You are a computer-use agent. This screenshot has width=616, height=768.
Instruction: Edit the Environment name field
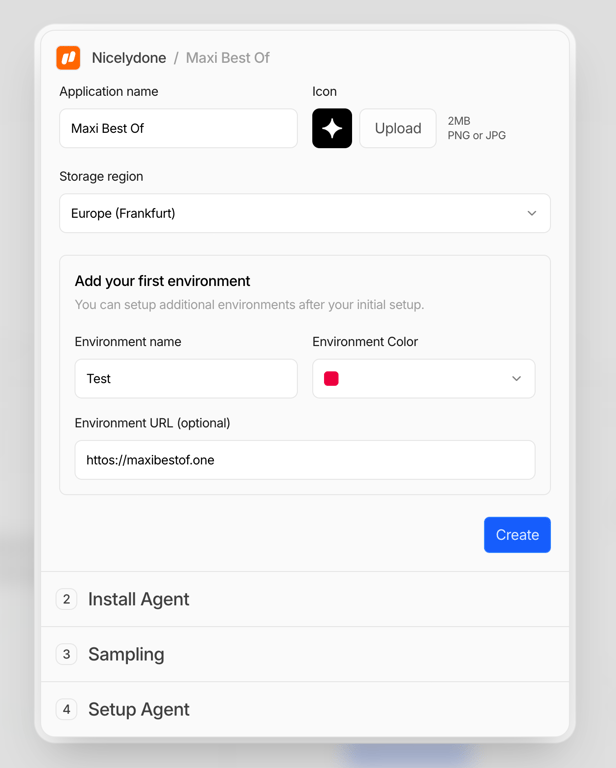pyautogui.click(x=186, y=379)
